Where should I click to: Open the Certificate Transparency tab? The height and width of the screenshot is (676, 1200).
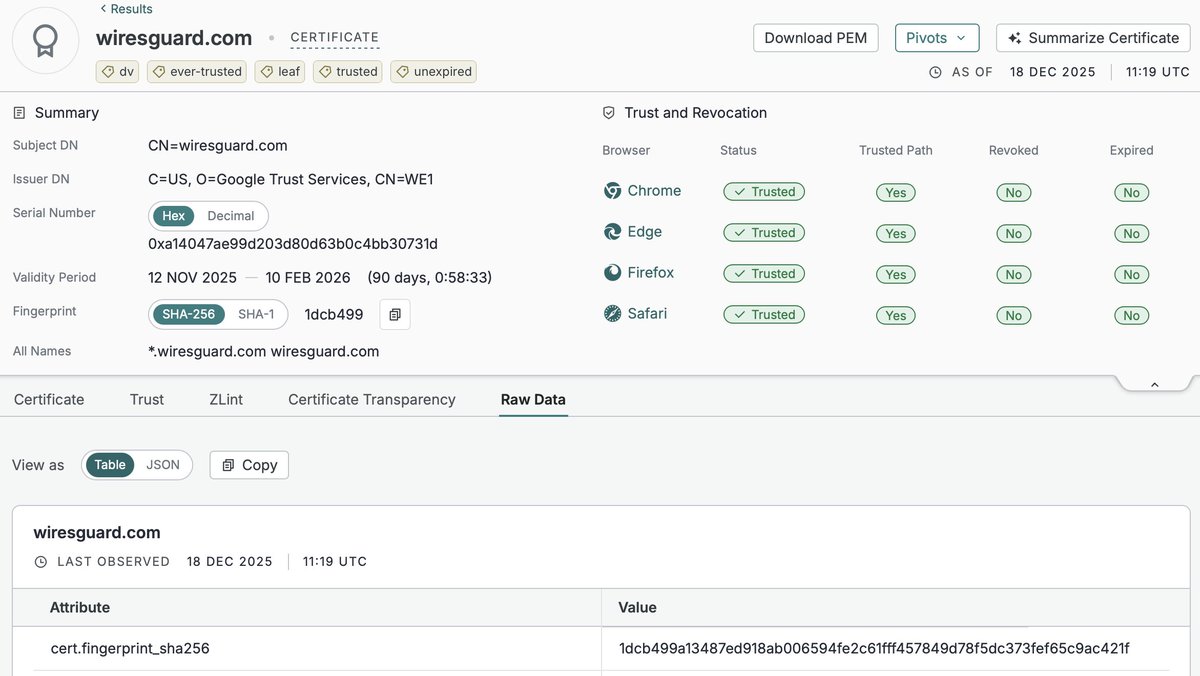point(372,399)
